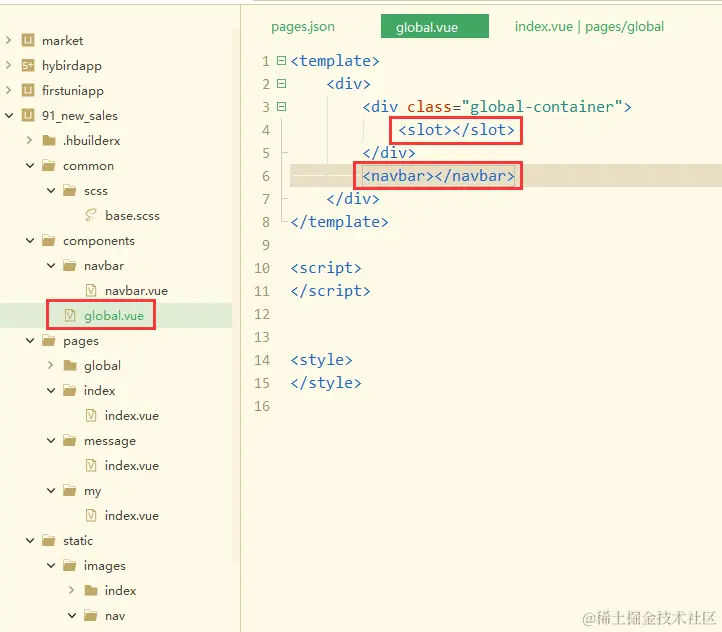Screen dimensions: 722x632
Task: Click the message folder icon
Action: point(70,441)
